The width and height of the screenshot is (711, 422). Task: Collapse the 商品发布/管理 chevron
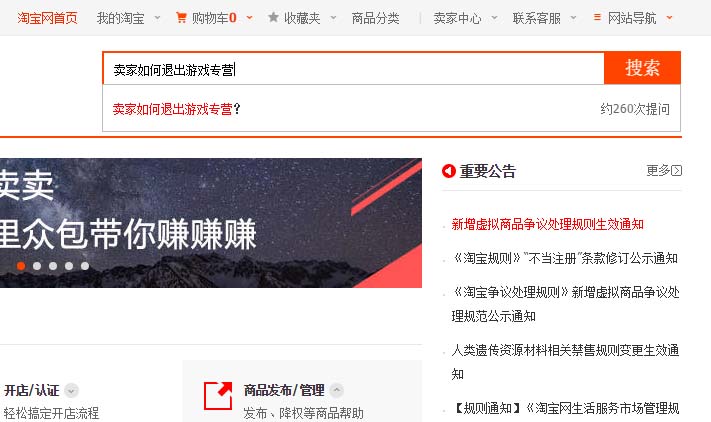[336, 390]
